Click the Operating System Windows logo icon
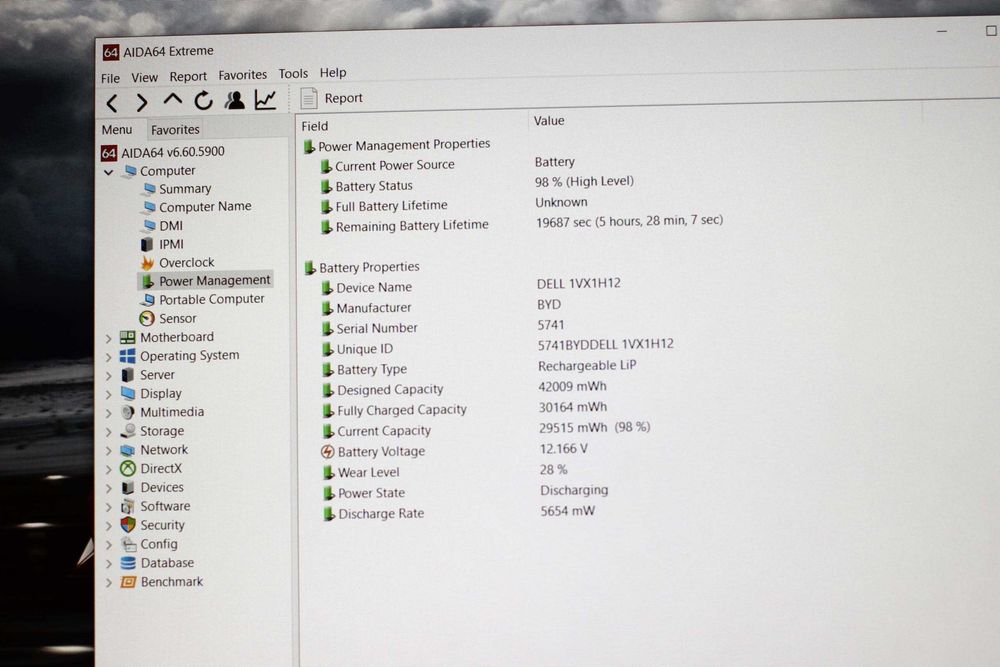1000x667 pixels. pos(128,356)
